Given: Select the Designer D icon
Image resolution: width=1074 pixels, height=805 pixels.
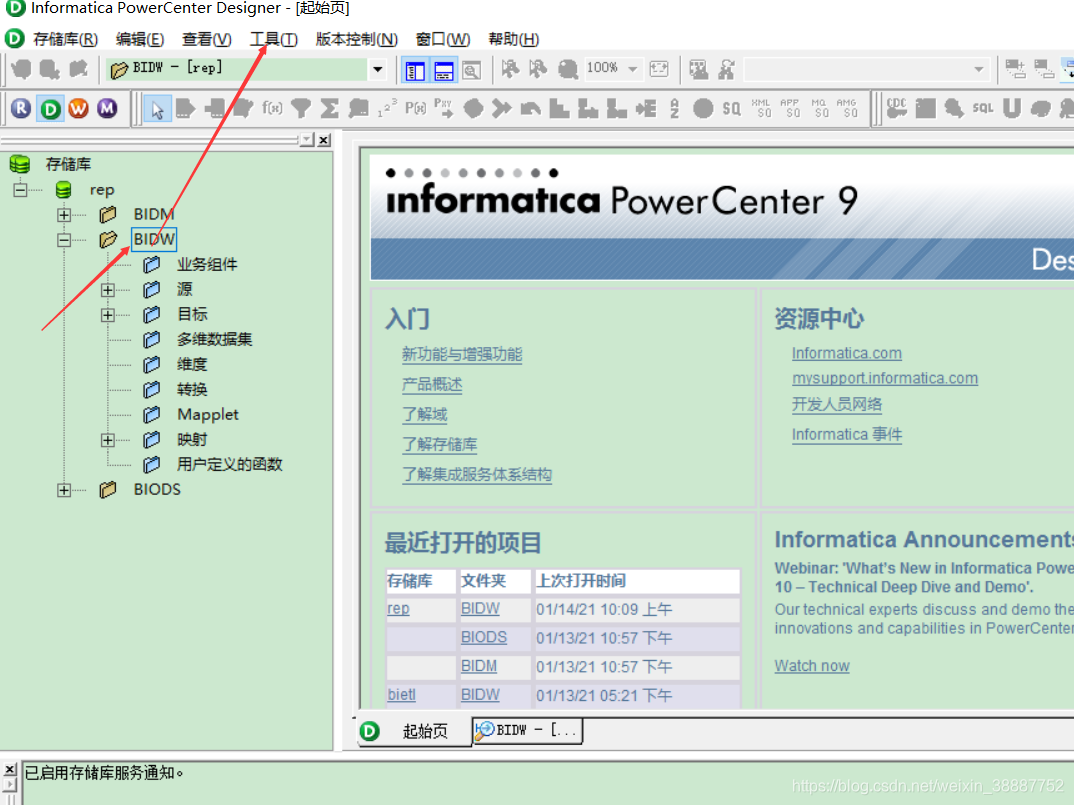Looking at the screenshot, I should tap(50, 108).
